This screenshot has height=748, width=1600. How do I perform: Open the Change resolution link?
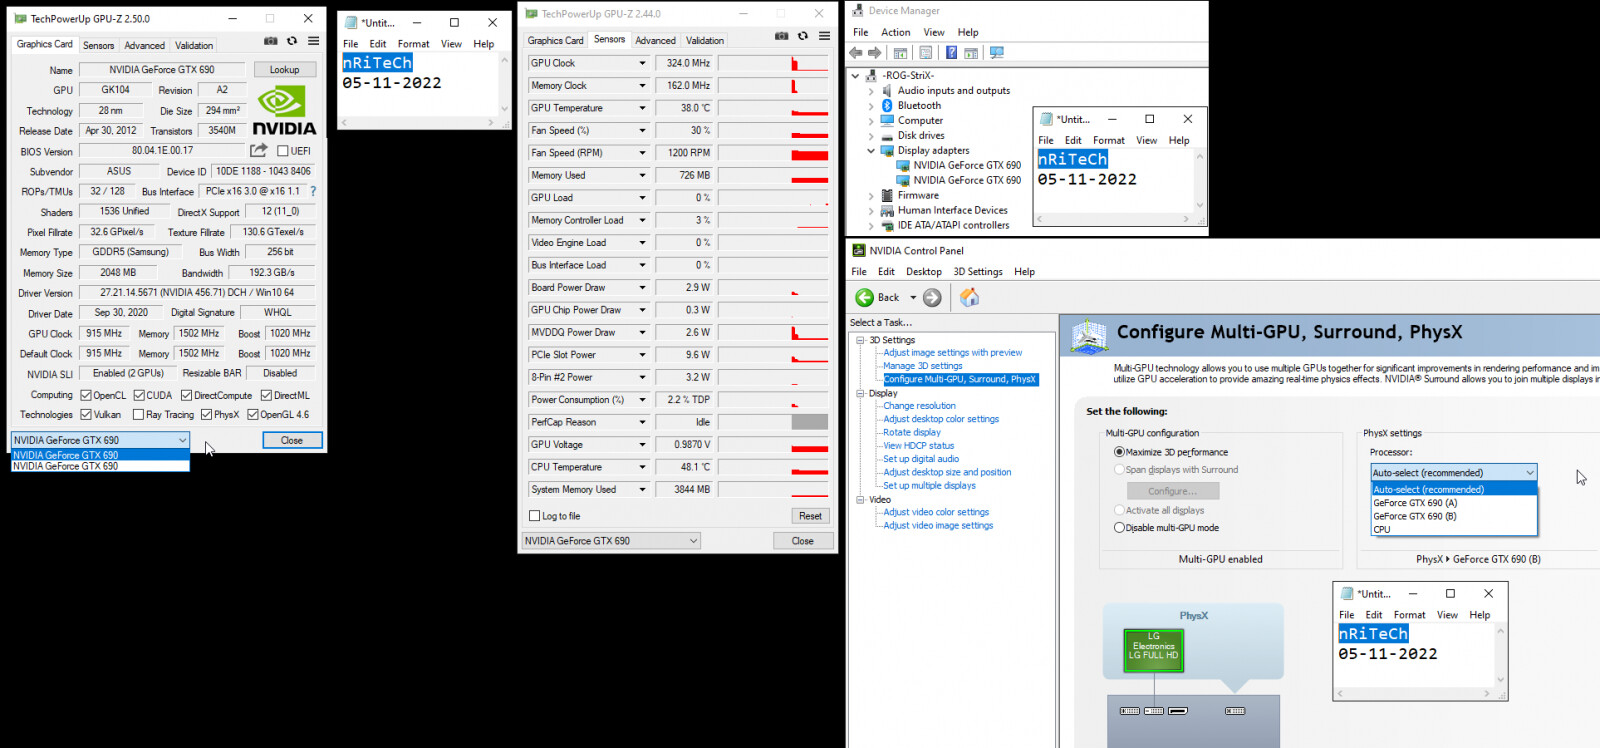coord(919,406)
